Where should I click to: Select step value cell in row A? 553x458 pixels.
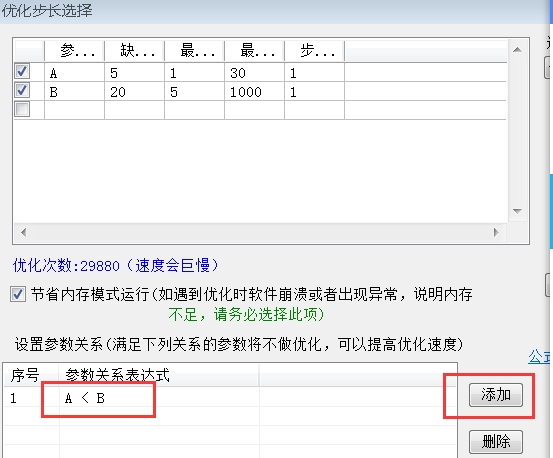pyautogui.click(x=315, y=73)
